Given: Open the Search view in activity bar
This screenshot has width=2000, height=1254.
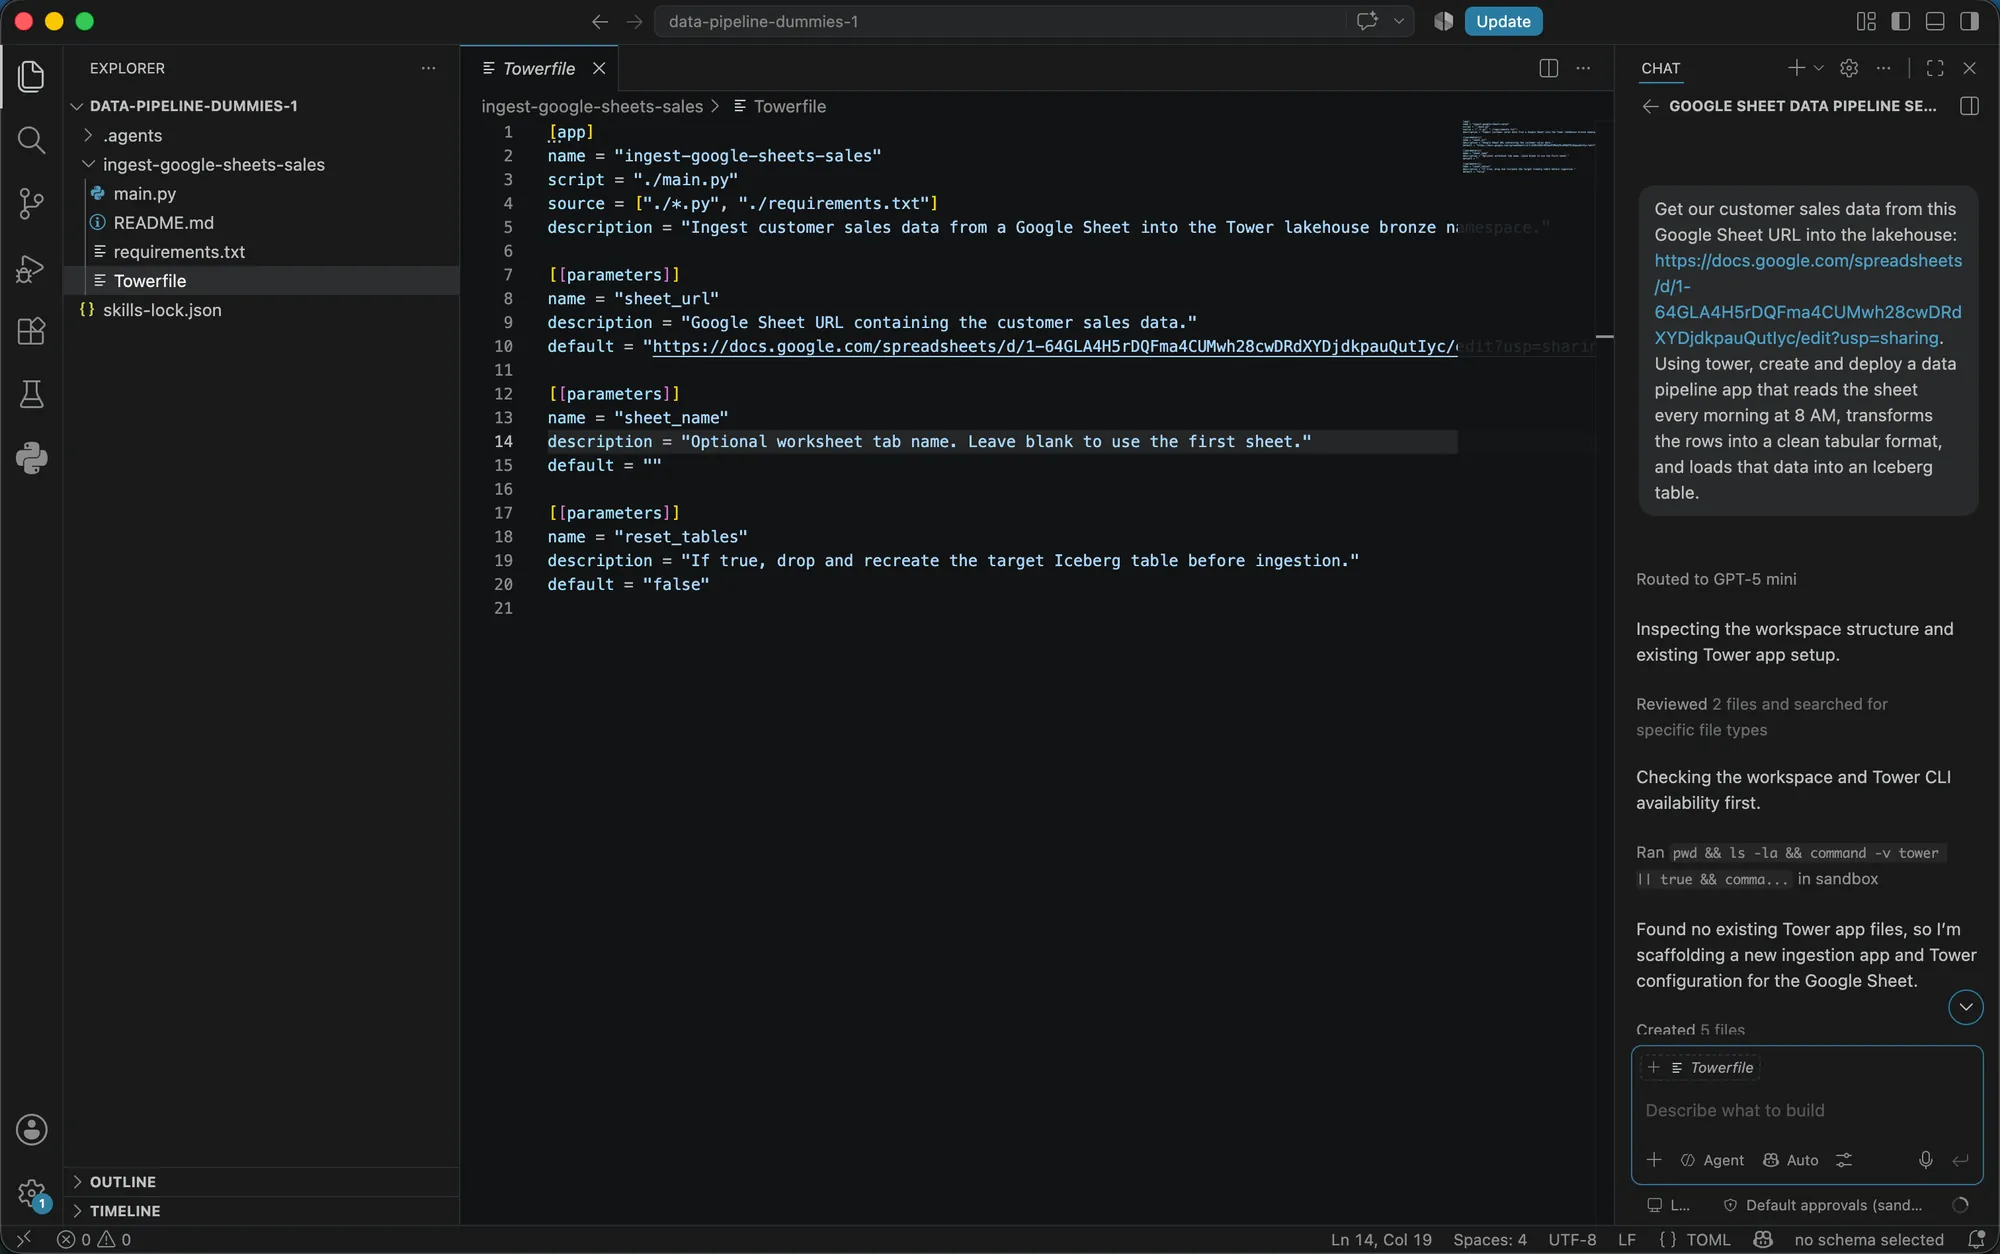Looking at the screenshot, I should coord(31,140).
